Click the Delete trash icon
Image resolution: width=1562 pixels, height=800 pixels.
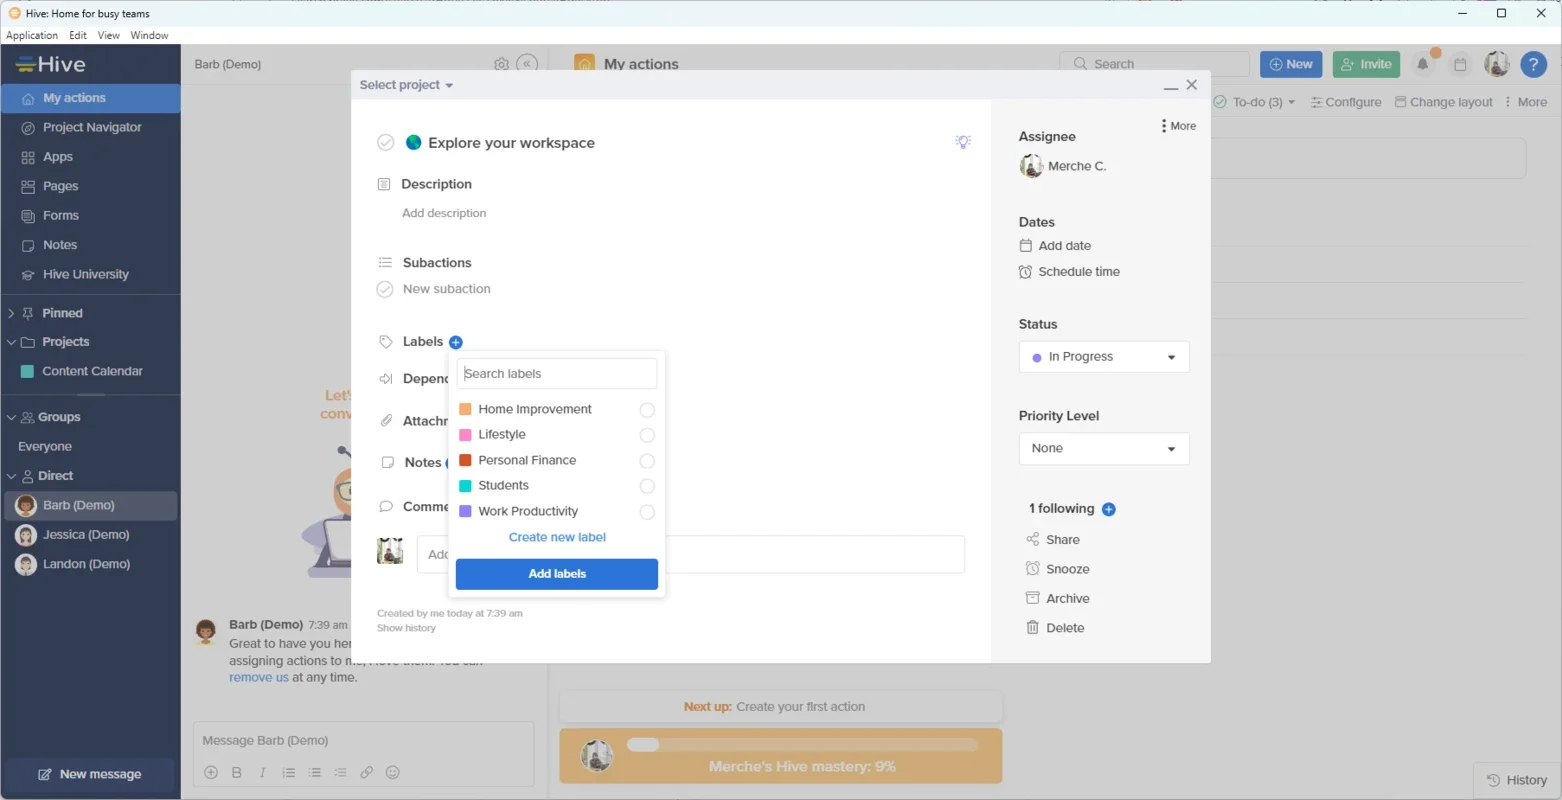[1032, 627]
